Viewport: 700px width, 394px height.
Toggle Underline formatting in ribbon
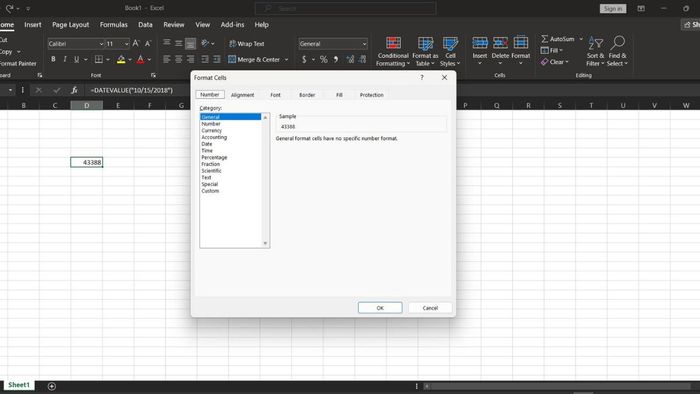76,59
